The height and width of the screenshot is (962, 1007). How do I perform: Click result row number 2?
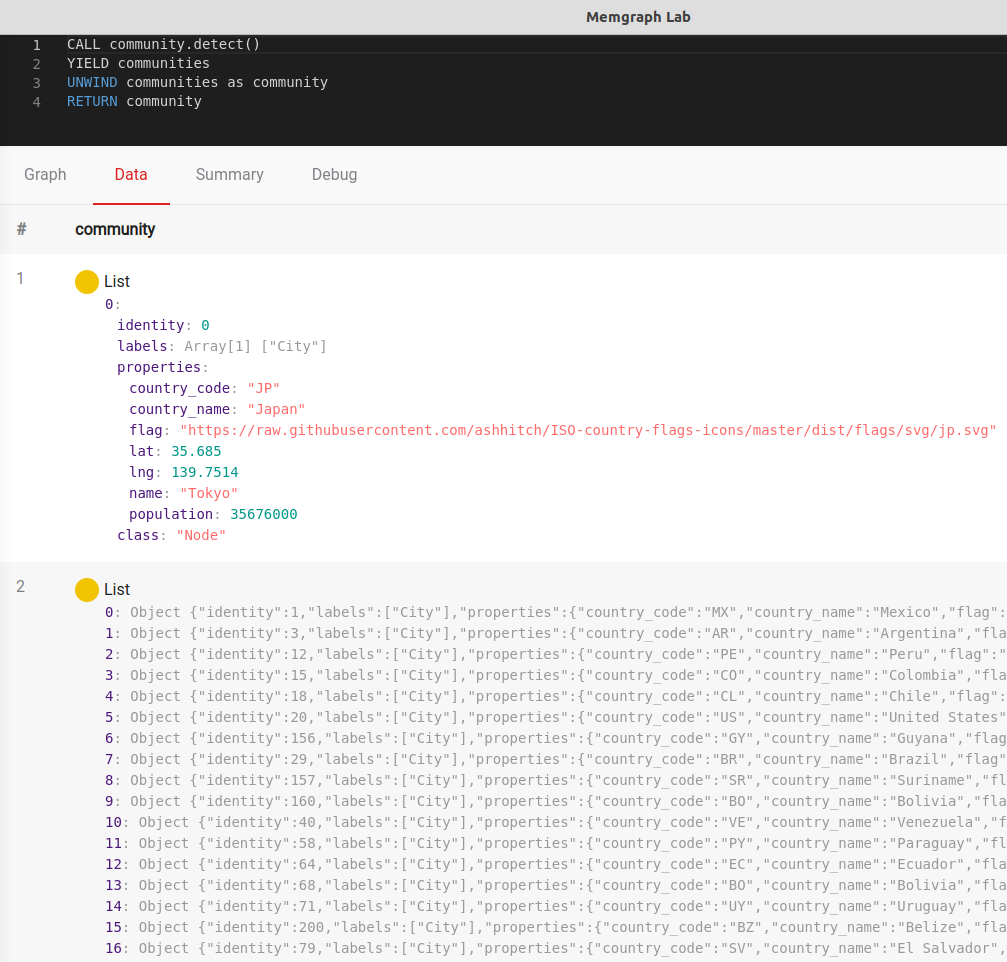click(x=21, y=586)
